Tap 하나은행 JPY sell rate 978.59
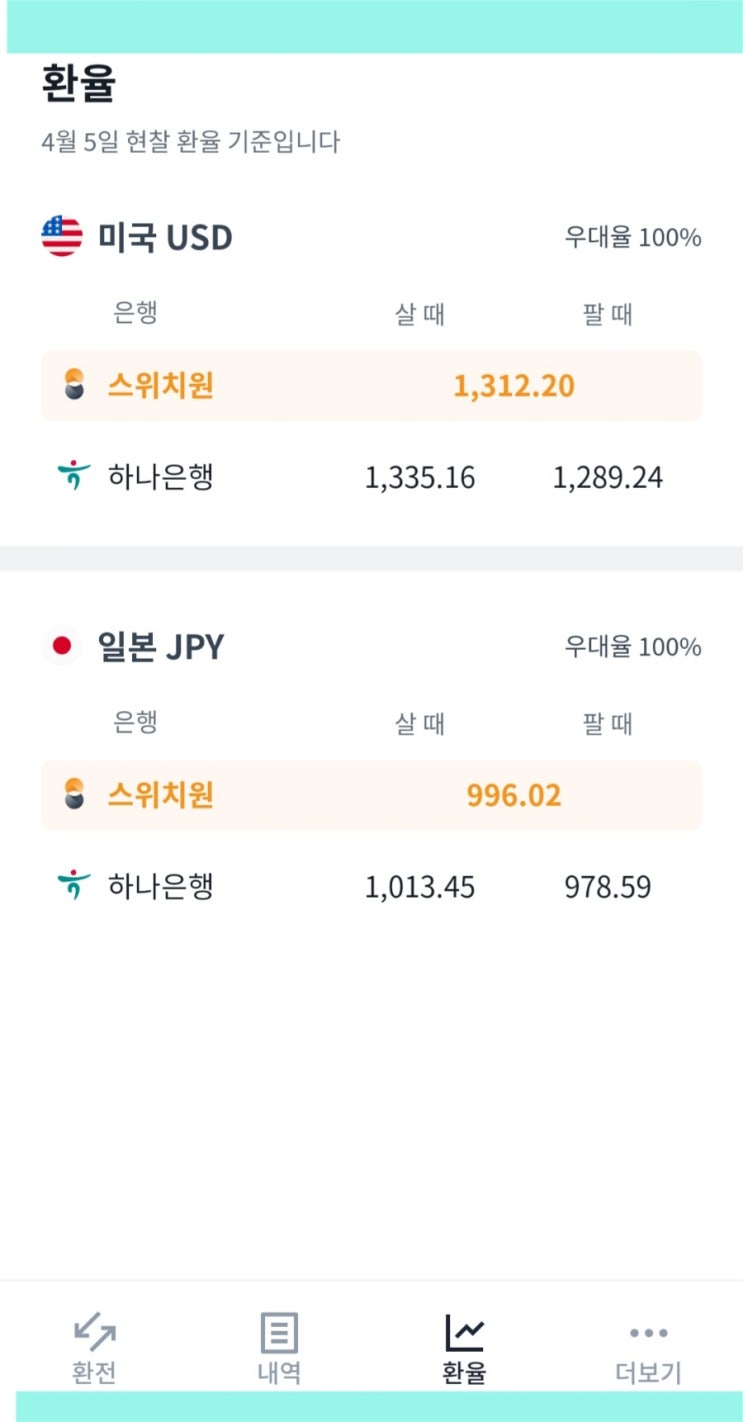 (608, 887)
